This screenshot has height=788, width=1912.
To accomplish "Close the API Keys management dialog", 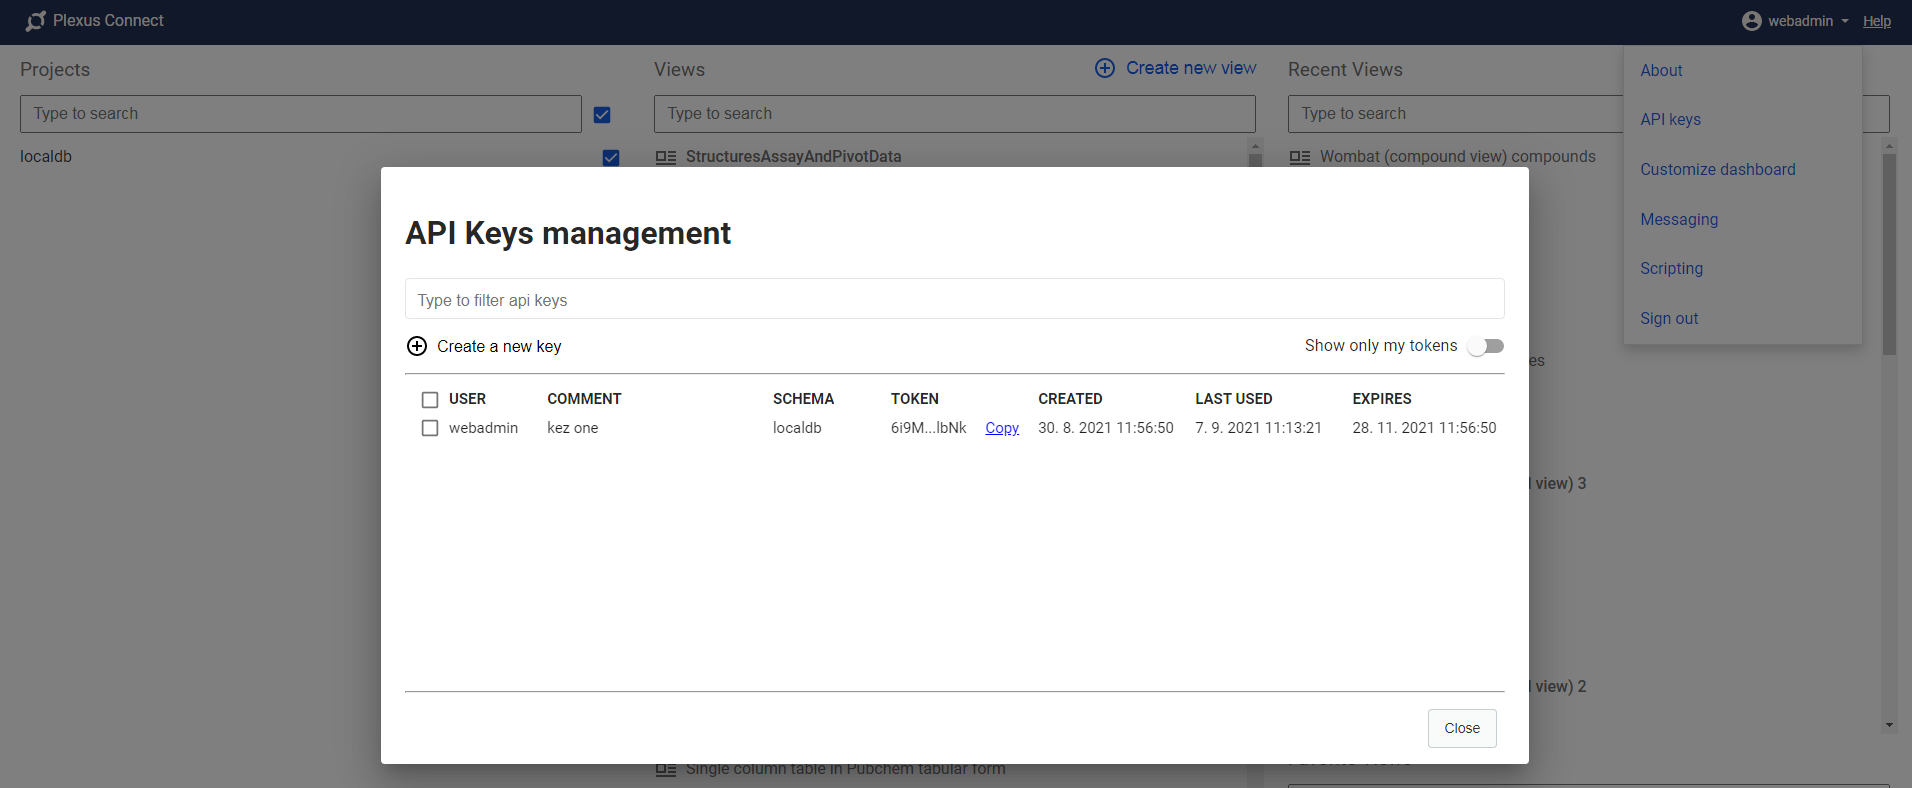I will click(x=1461, y=728).
